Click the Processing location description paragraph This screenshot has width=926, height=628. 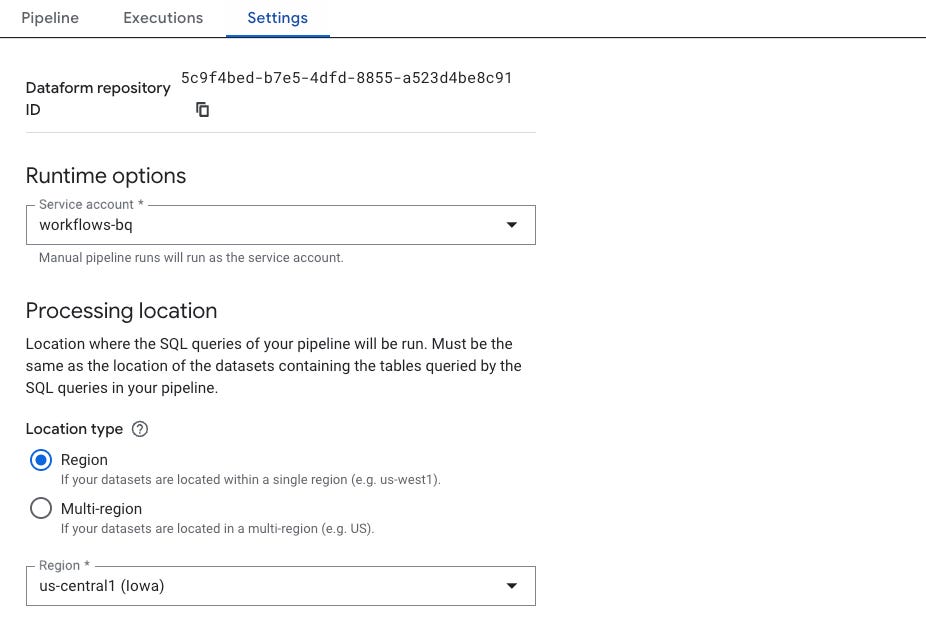(x=273, y=365)
